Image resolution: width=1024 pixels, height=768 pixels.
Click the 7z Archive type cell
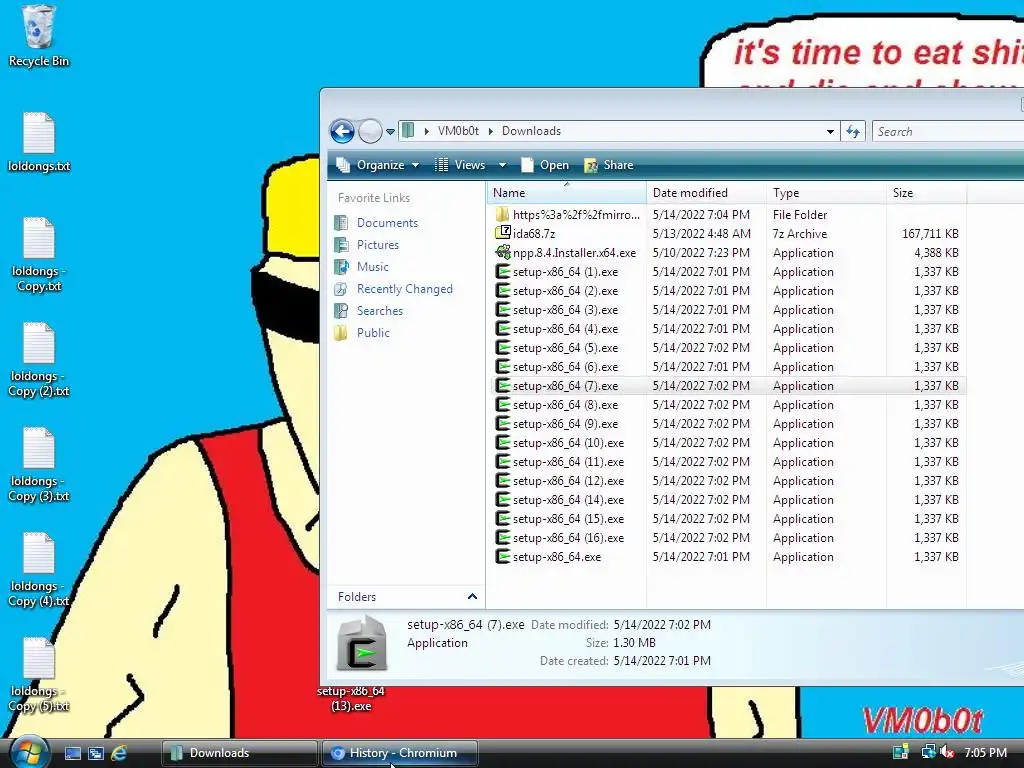point(799,233)
